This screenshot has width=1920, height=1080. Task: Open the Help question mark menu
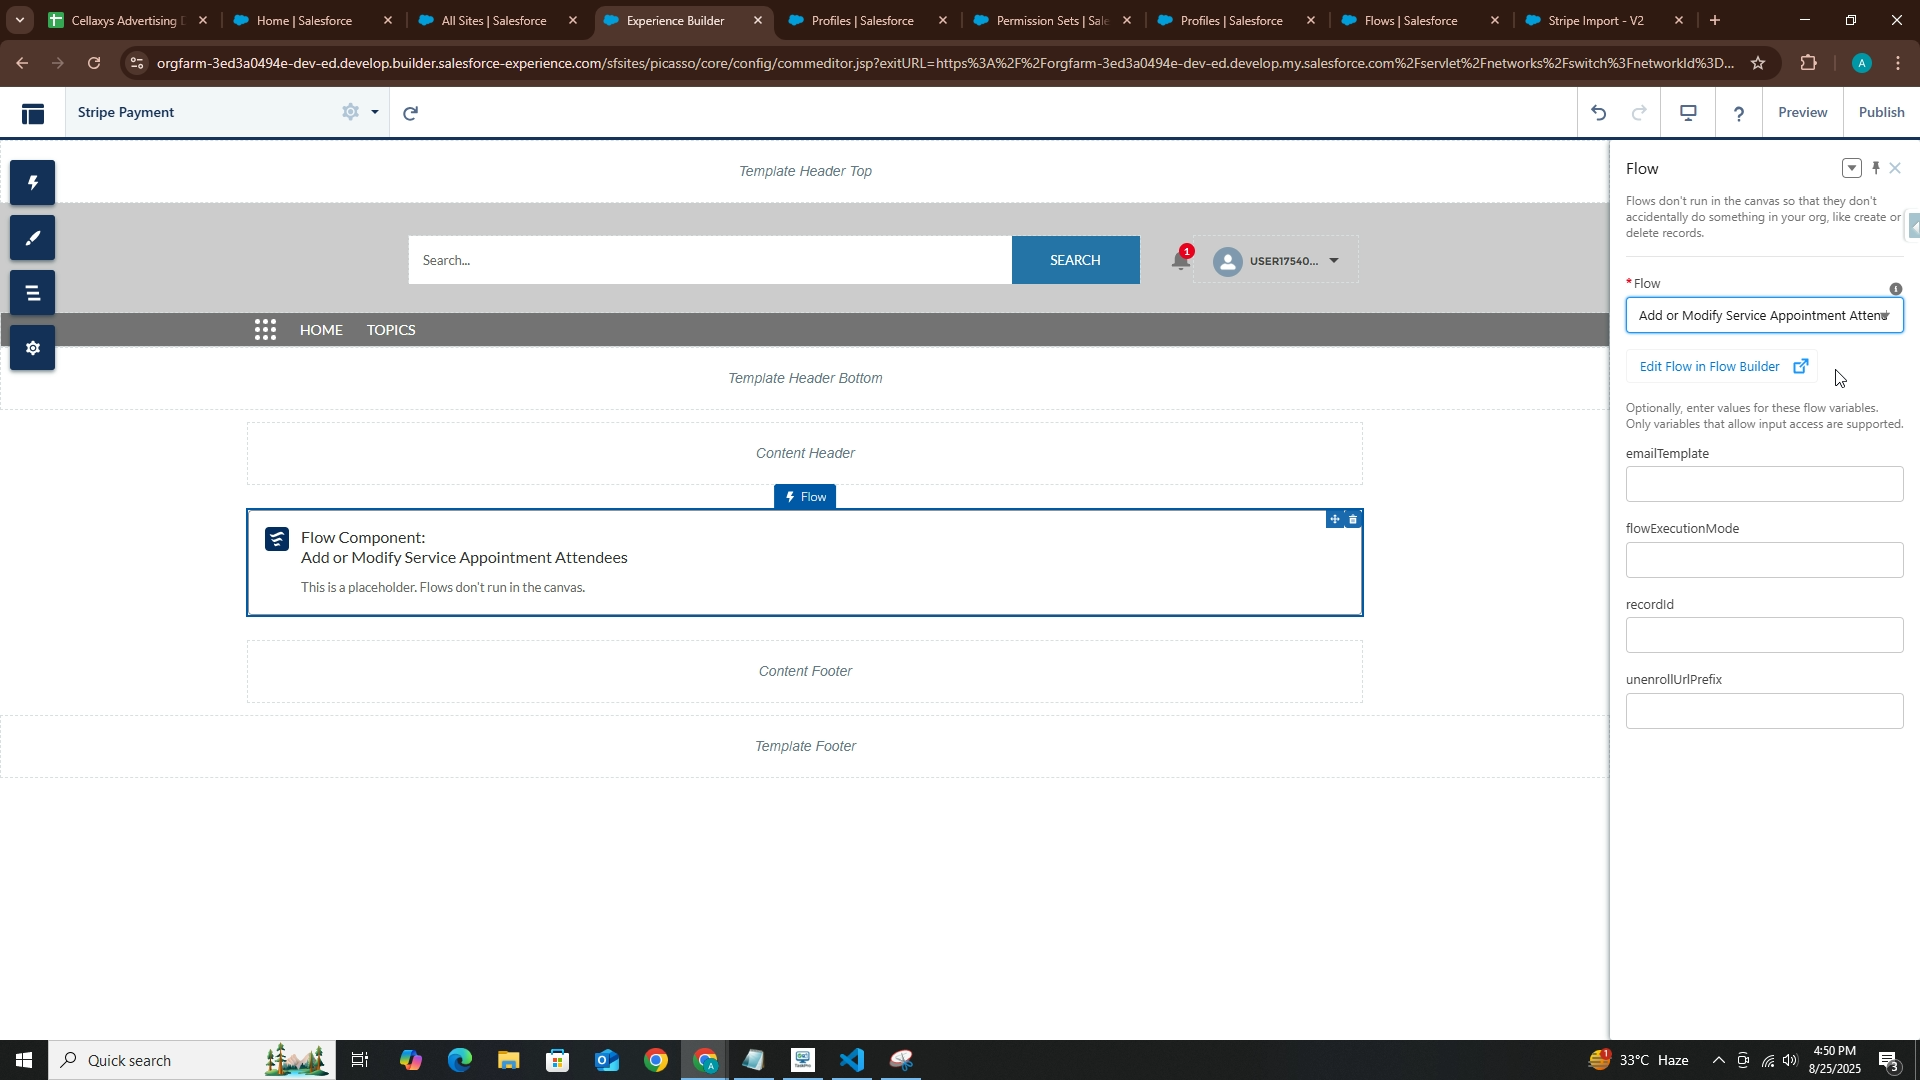pos(1739,113)
